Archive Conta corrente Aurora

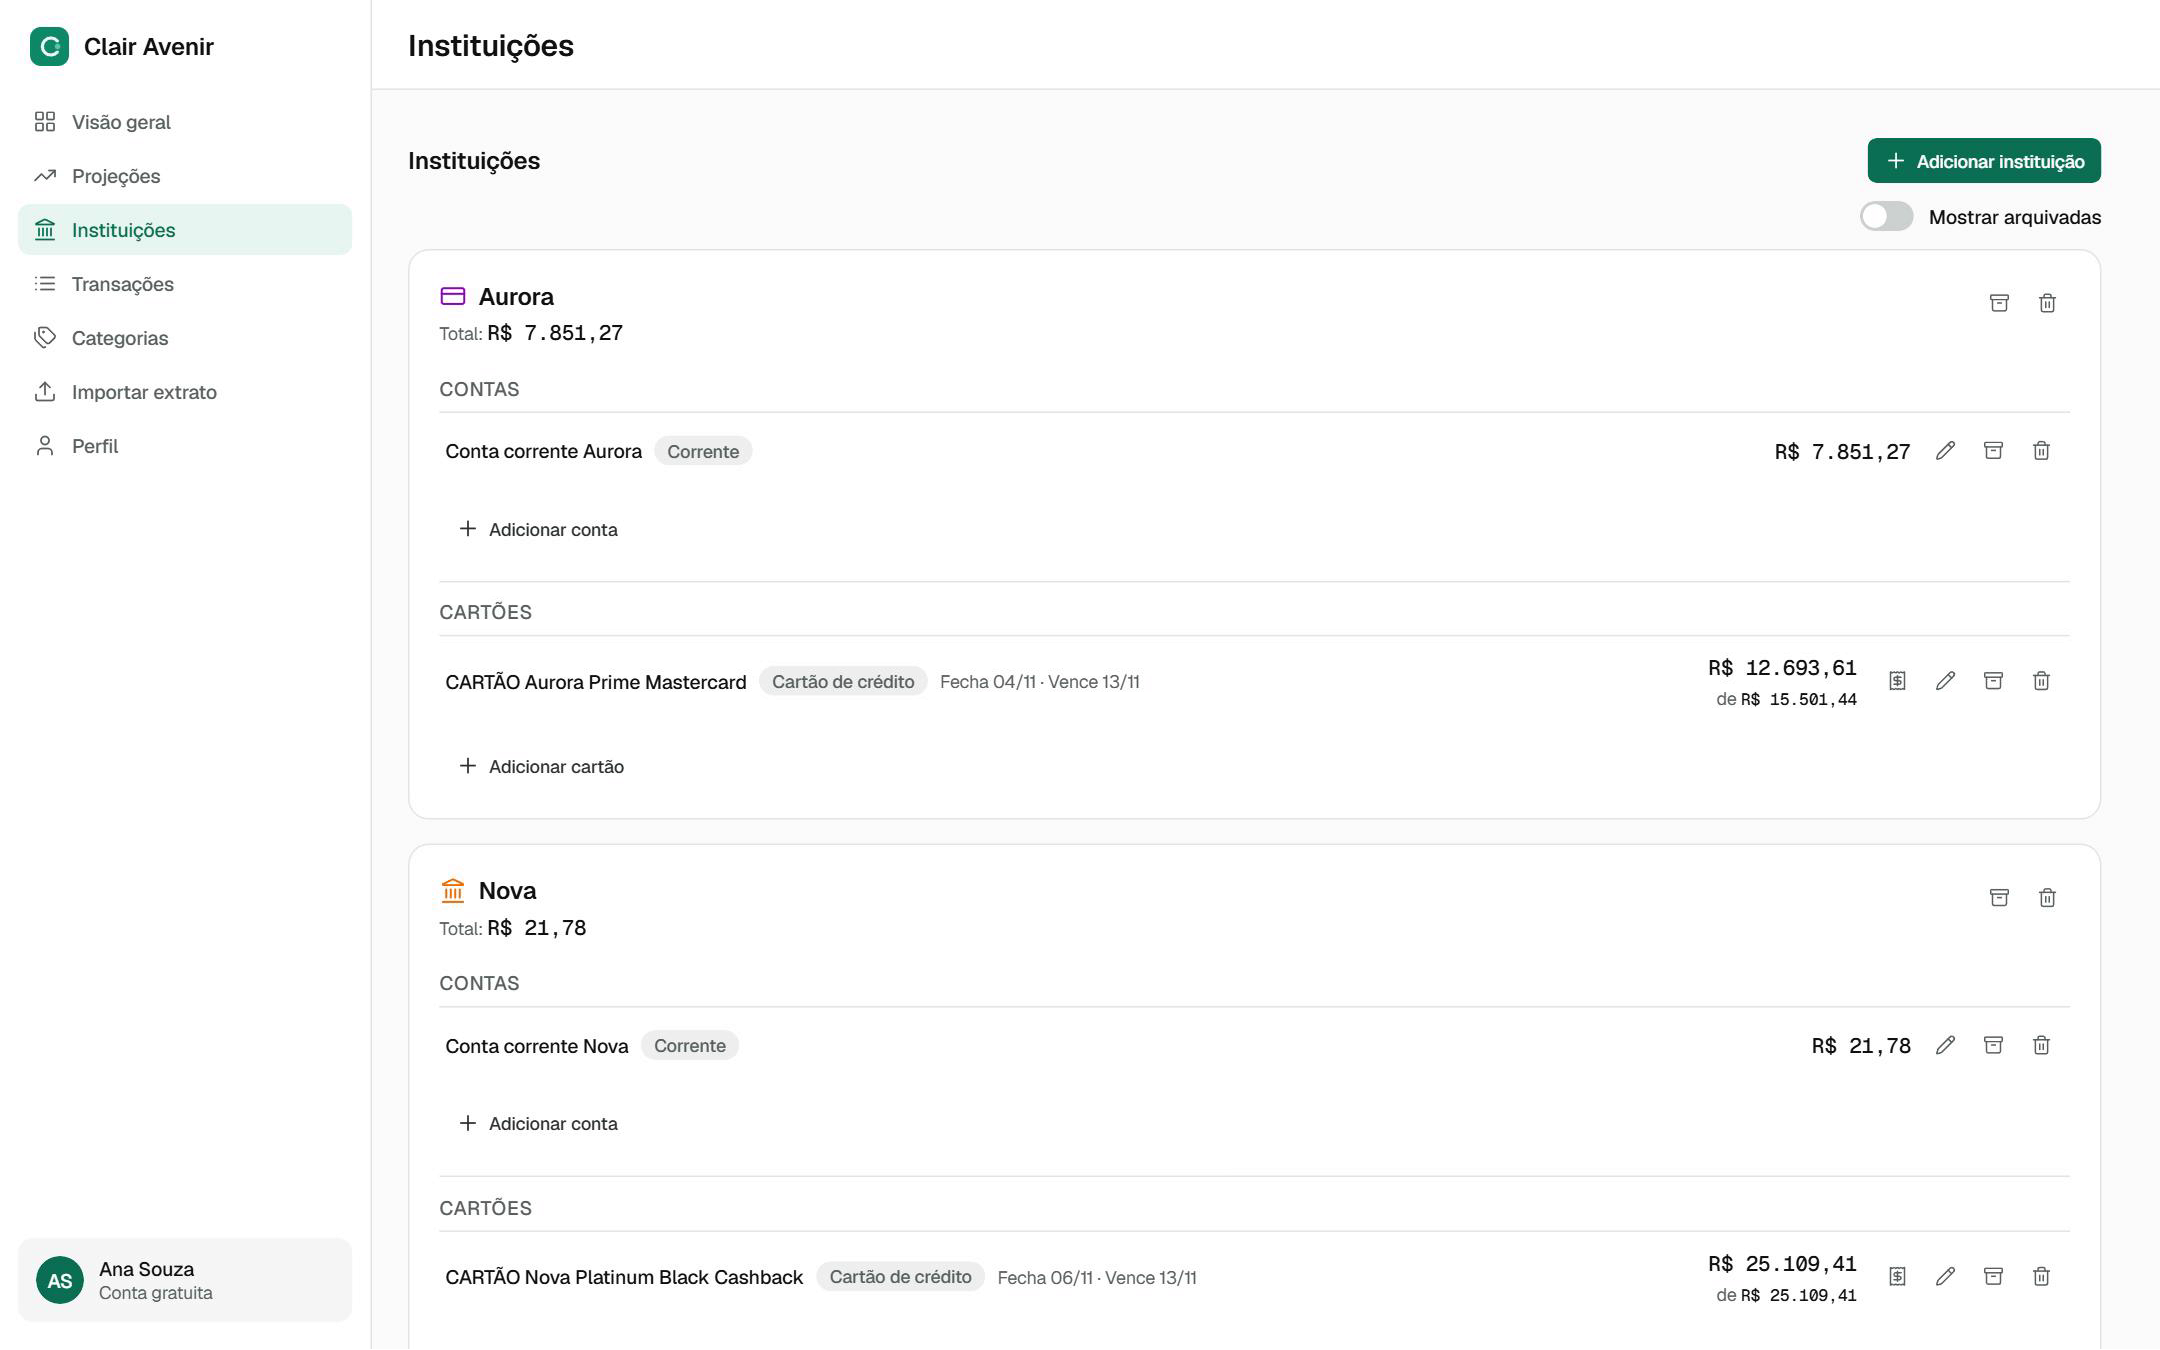click(x=1993, y=451)
